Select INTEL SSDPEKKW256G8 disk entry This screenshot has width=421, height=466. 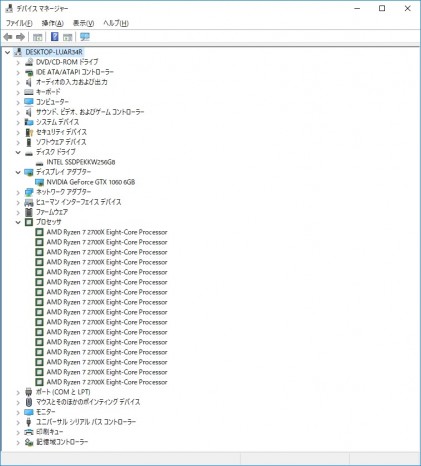(x=81, y=162)
